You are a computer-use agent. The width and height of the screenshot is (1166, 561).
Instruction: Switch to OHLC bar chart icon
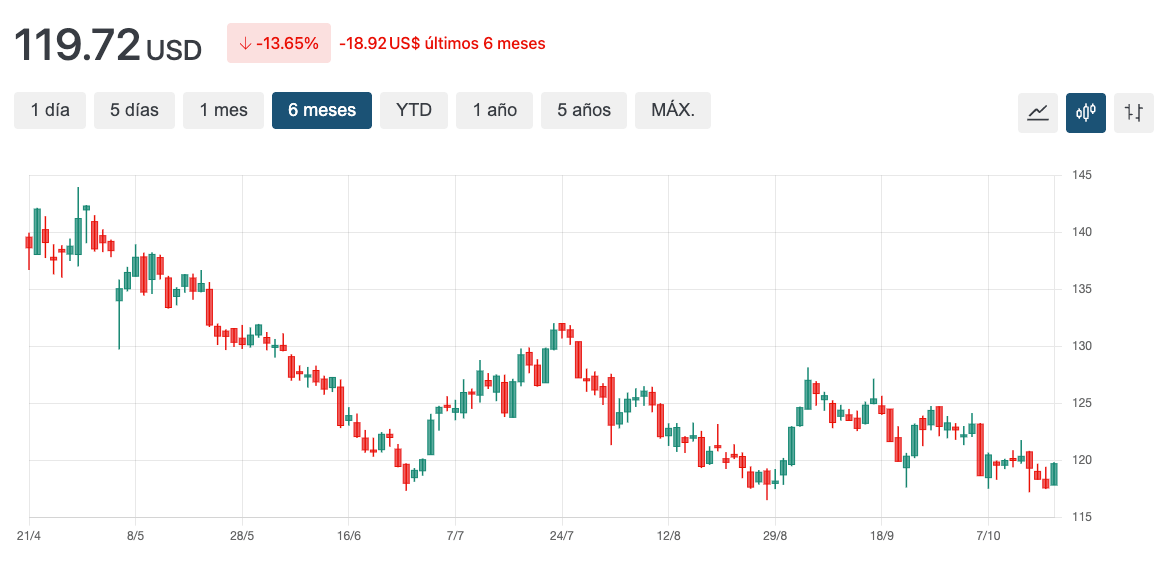[1133, 112]
